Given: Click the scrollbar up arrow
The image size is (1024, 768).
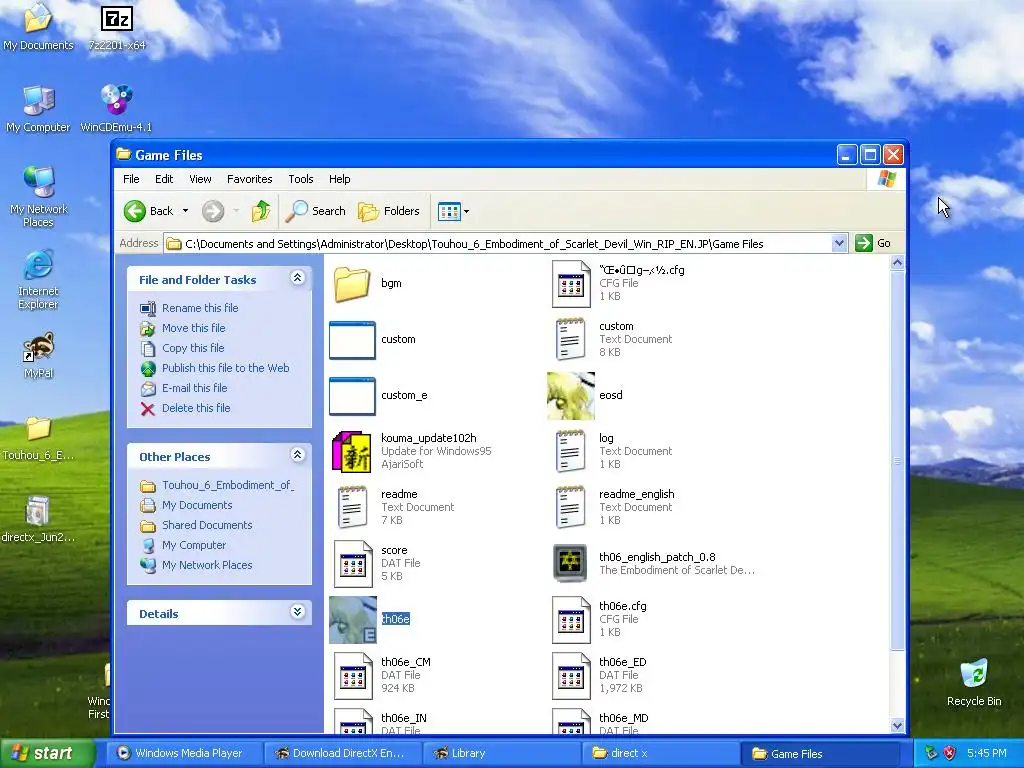Looking at the screenshot, I should point(897,263).
